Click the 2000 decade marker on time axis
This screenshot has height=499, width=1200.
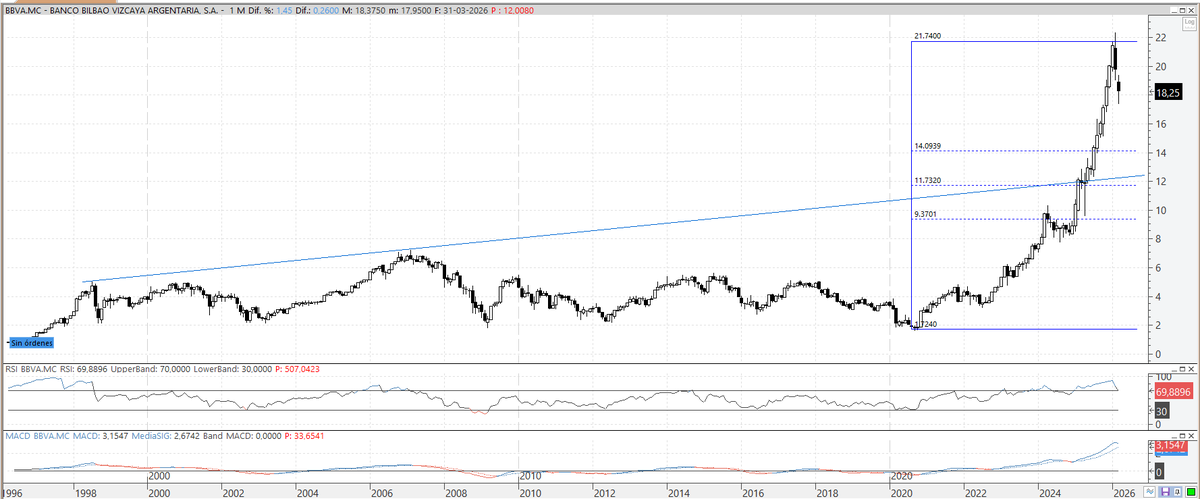tap(159, 476)
